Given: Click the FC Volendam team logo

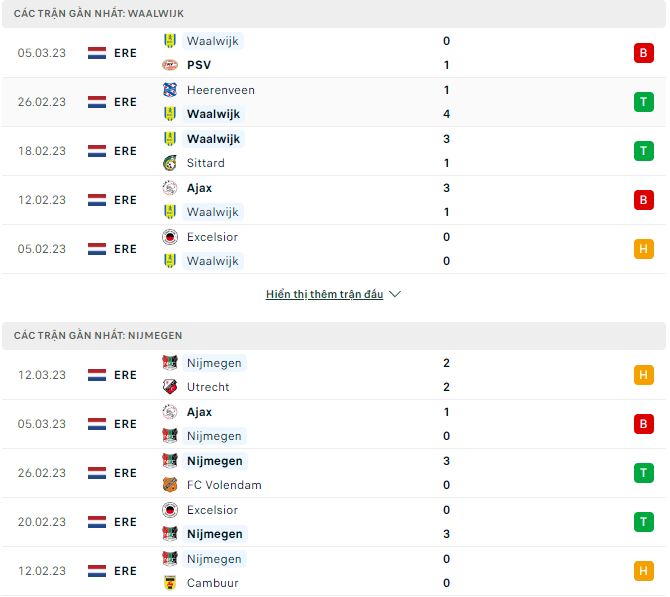Looking at the screenshot, I should tap(170, 485).
